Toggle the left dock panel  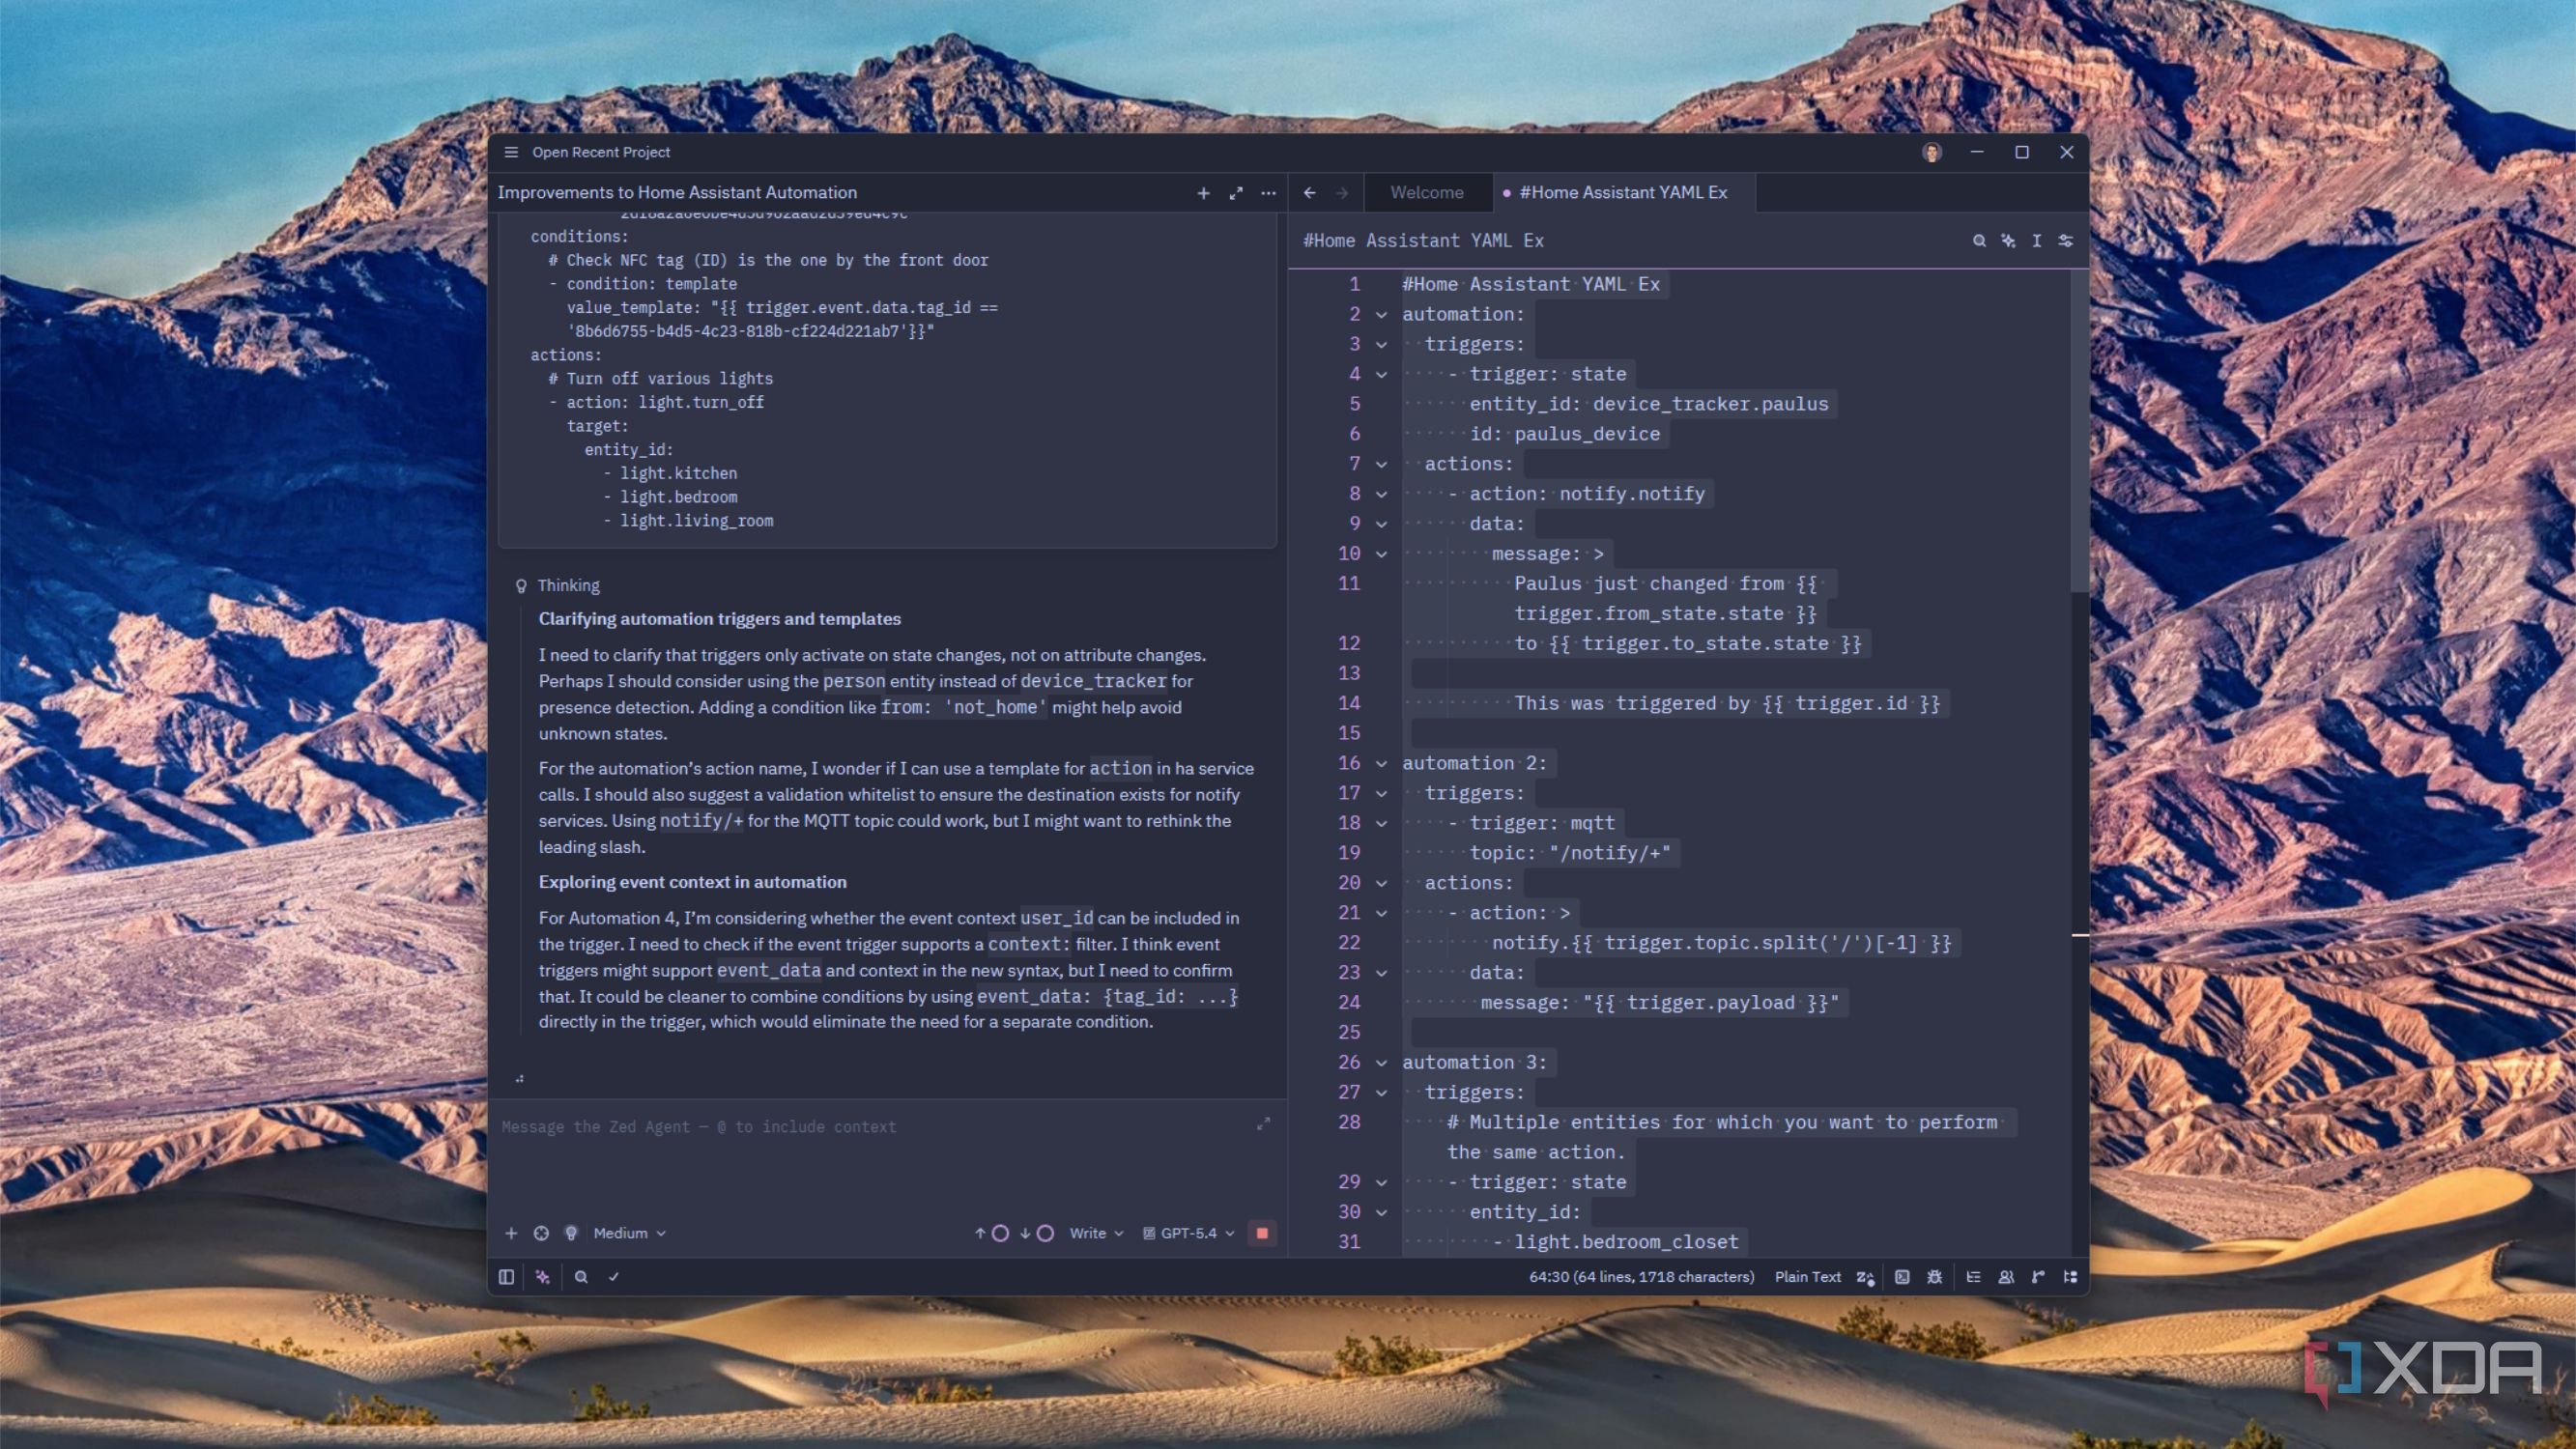(x=506, y=1277)
